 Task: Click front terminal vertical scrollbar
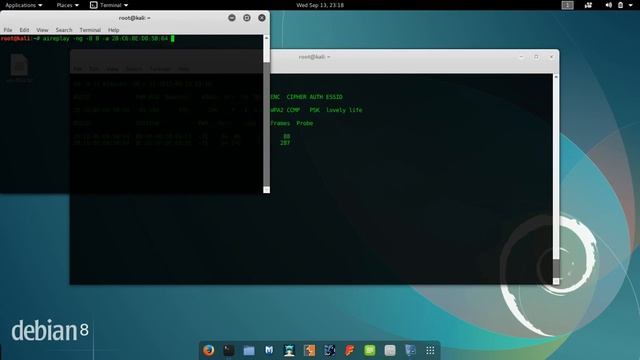(267, 113)
